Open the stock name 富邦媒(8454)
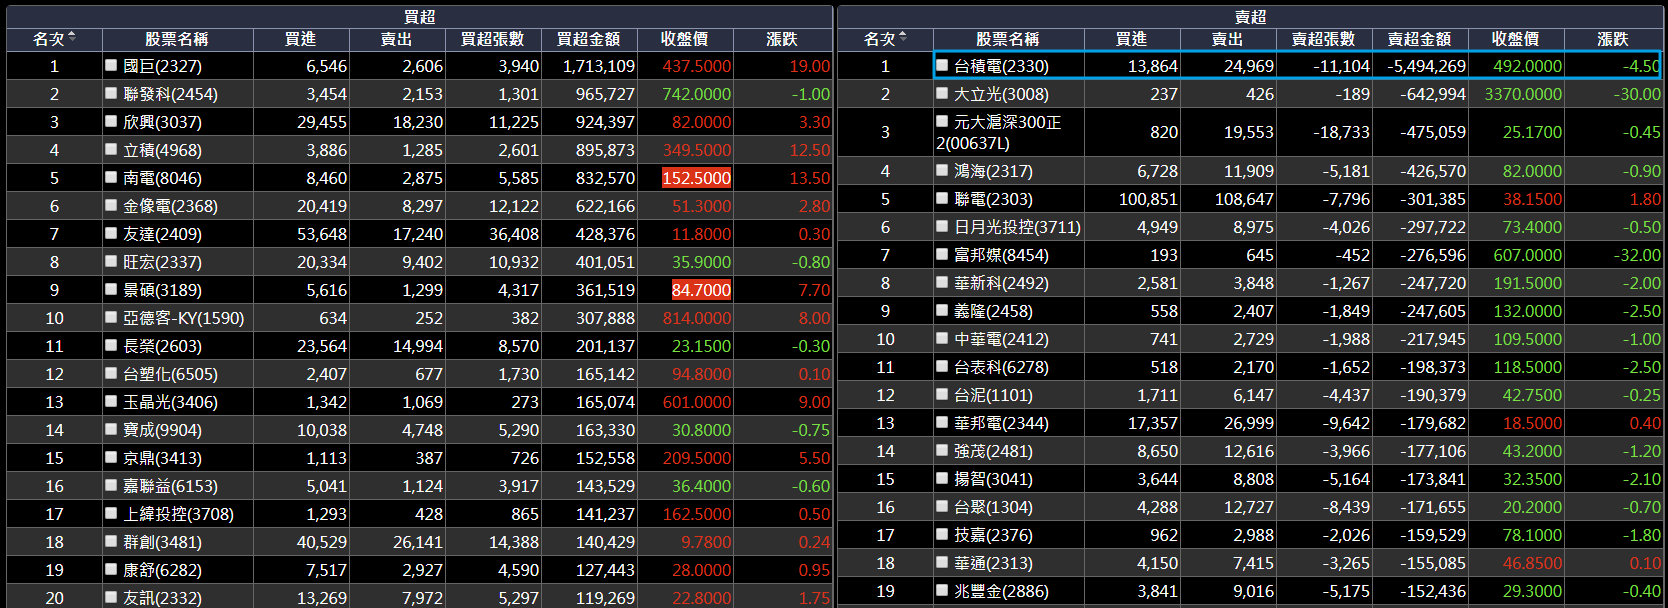 coord(1001,255)
